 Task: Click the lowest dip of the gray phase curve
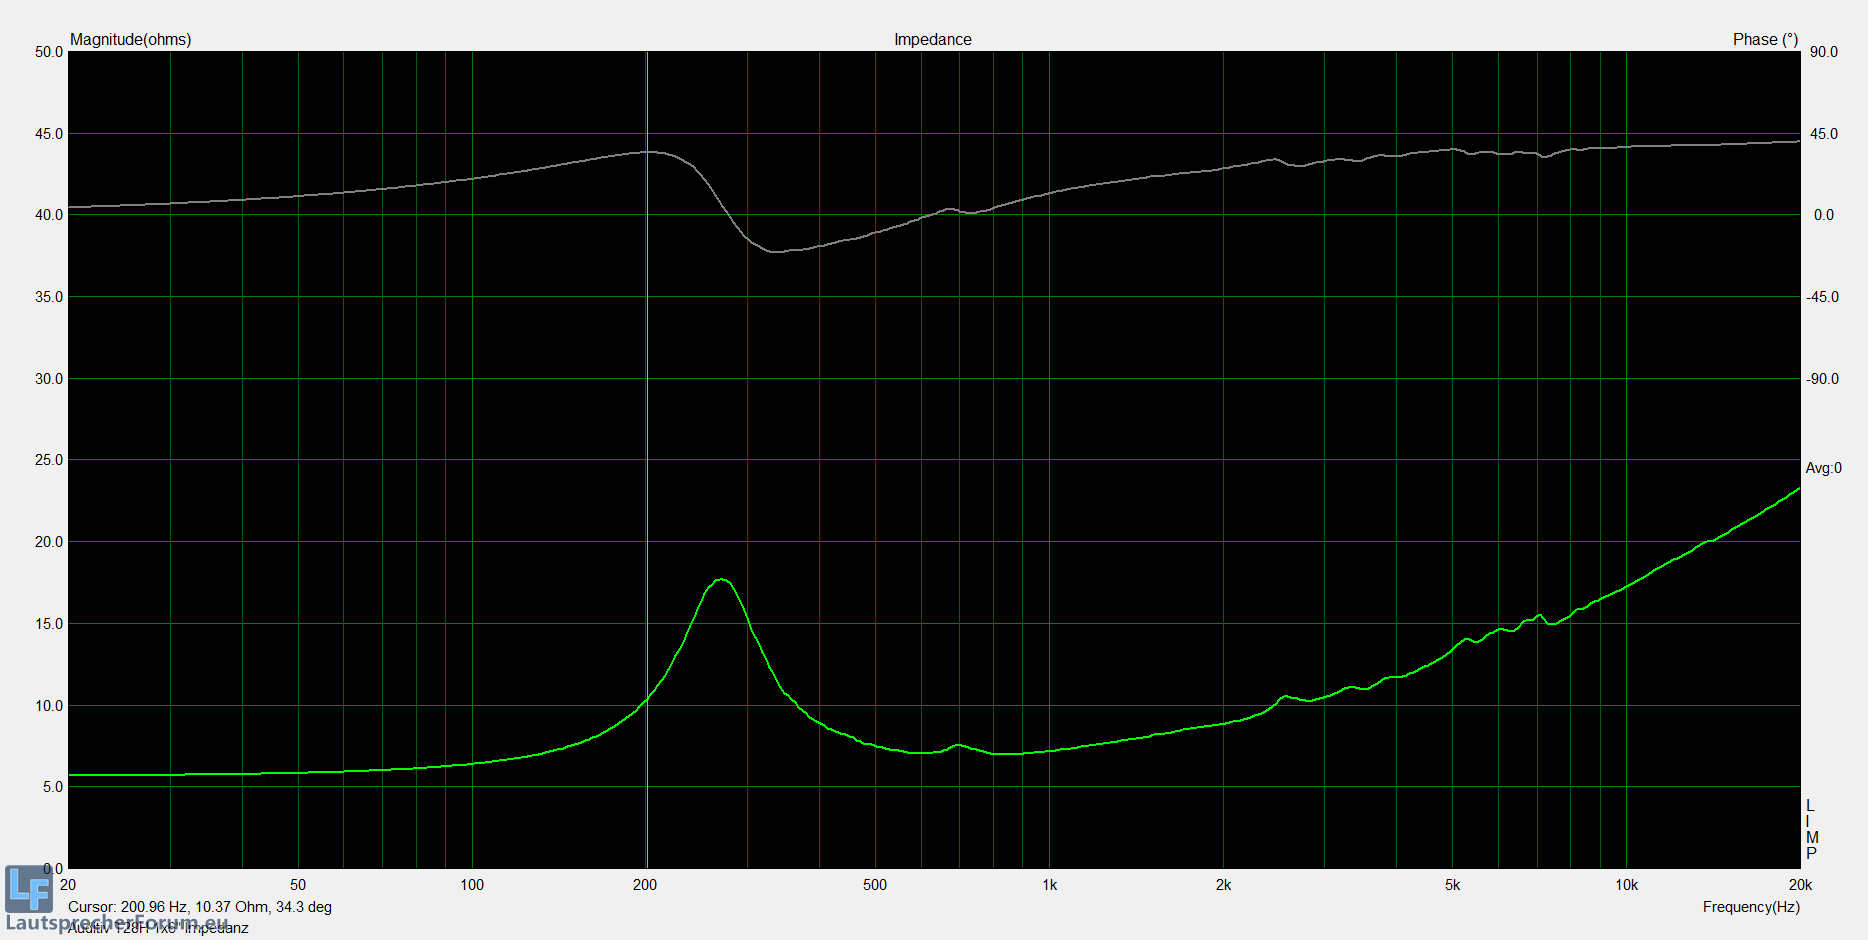pos(776,251)
